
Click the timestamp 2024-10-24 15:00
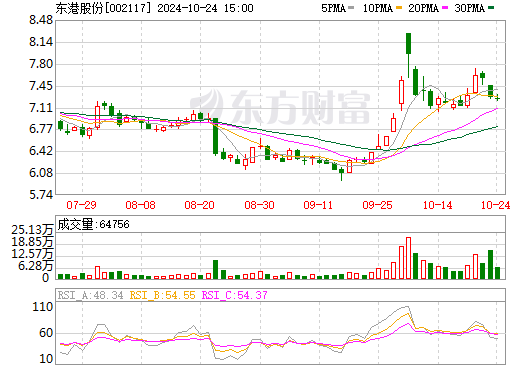point(206,8)
